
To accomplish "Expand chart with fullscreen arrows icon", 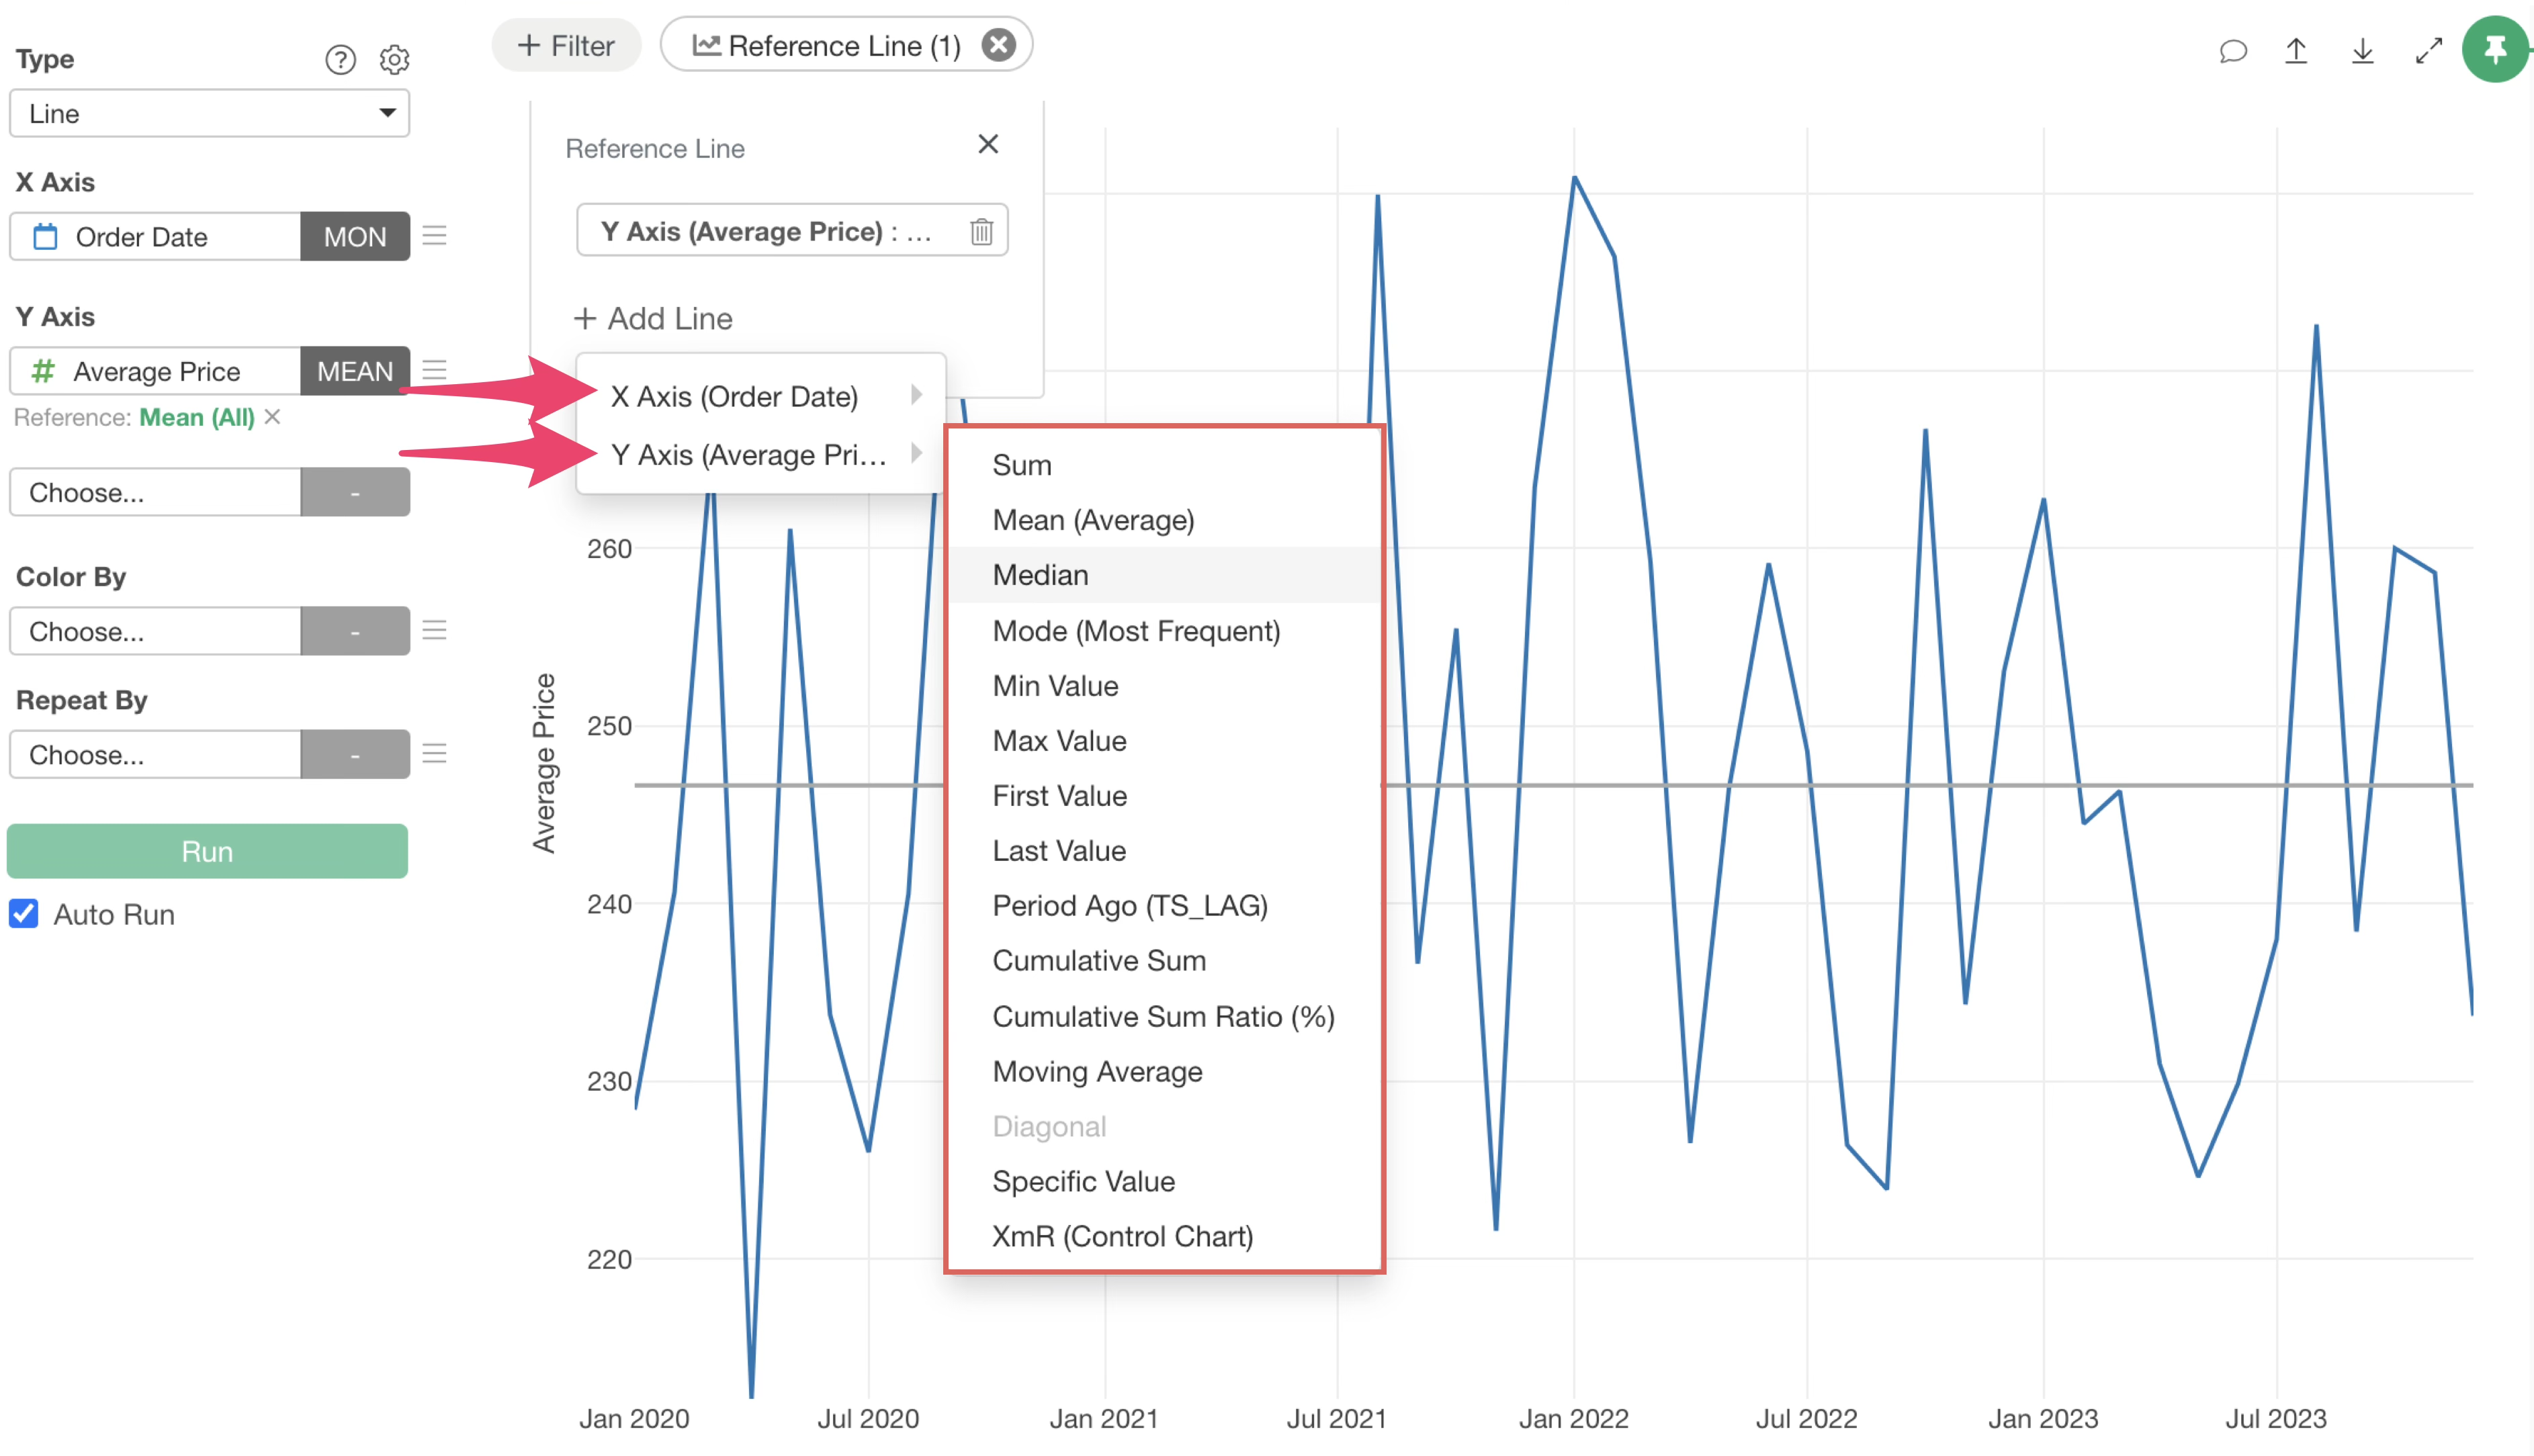I will coord(2428,50).
